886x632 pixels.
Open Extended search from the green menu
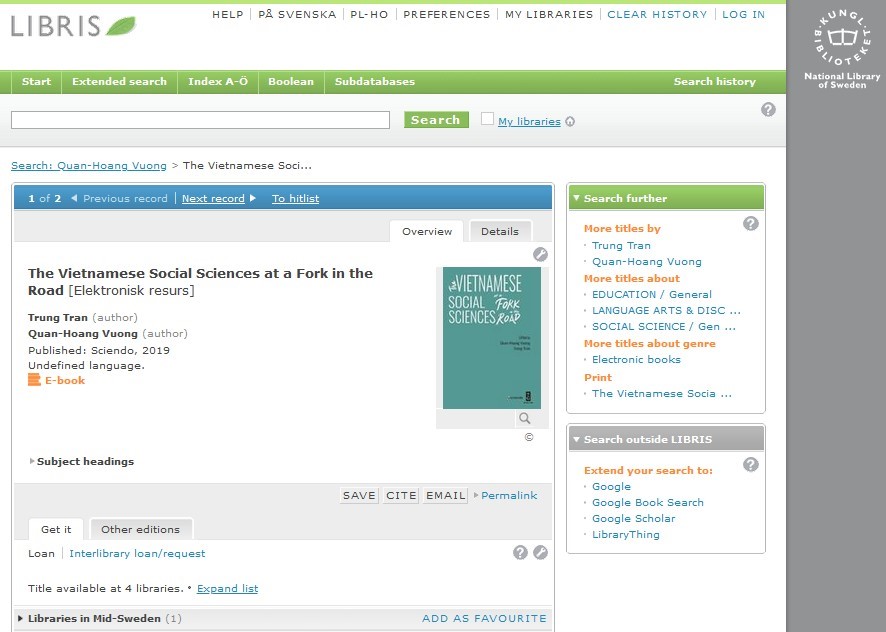[x=119, y=82]
